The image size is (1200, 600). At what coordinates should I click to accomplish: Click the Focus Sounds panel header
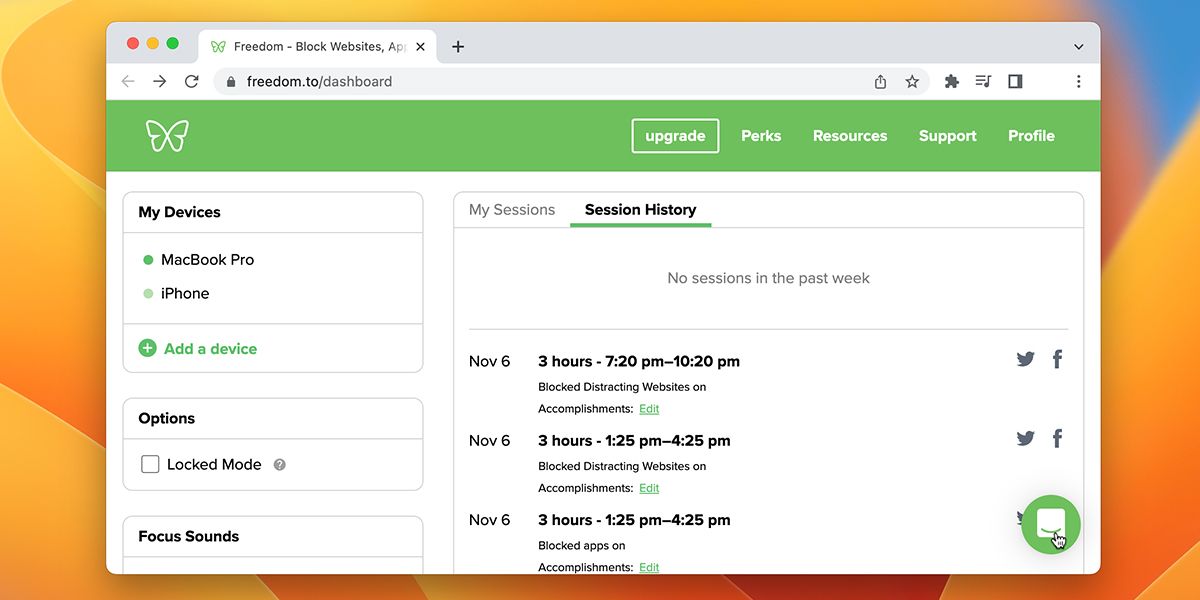point(272,537)
